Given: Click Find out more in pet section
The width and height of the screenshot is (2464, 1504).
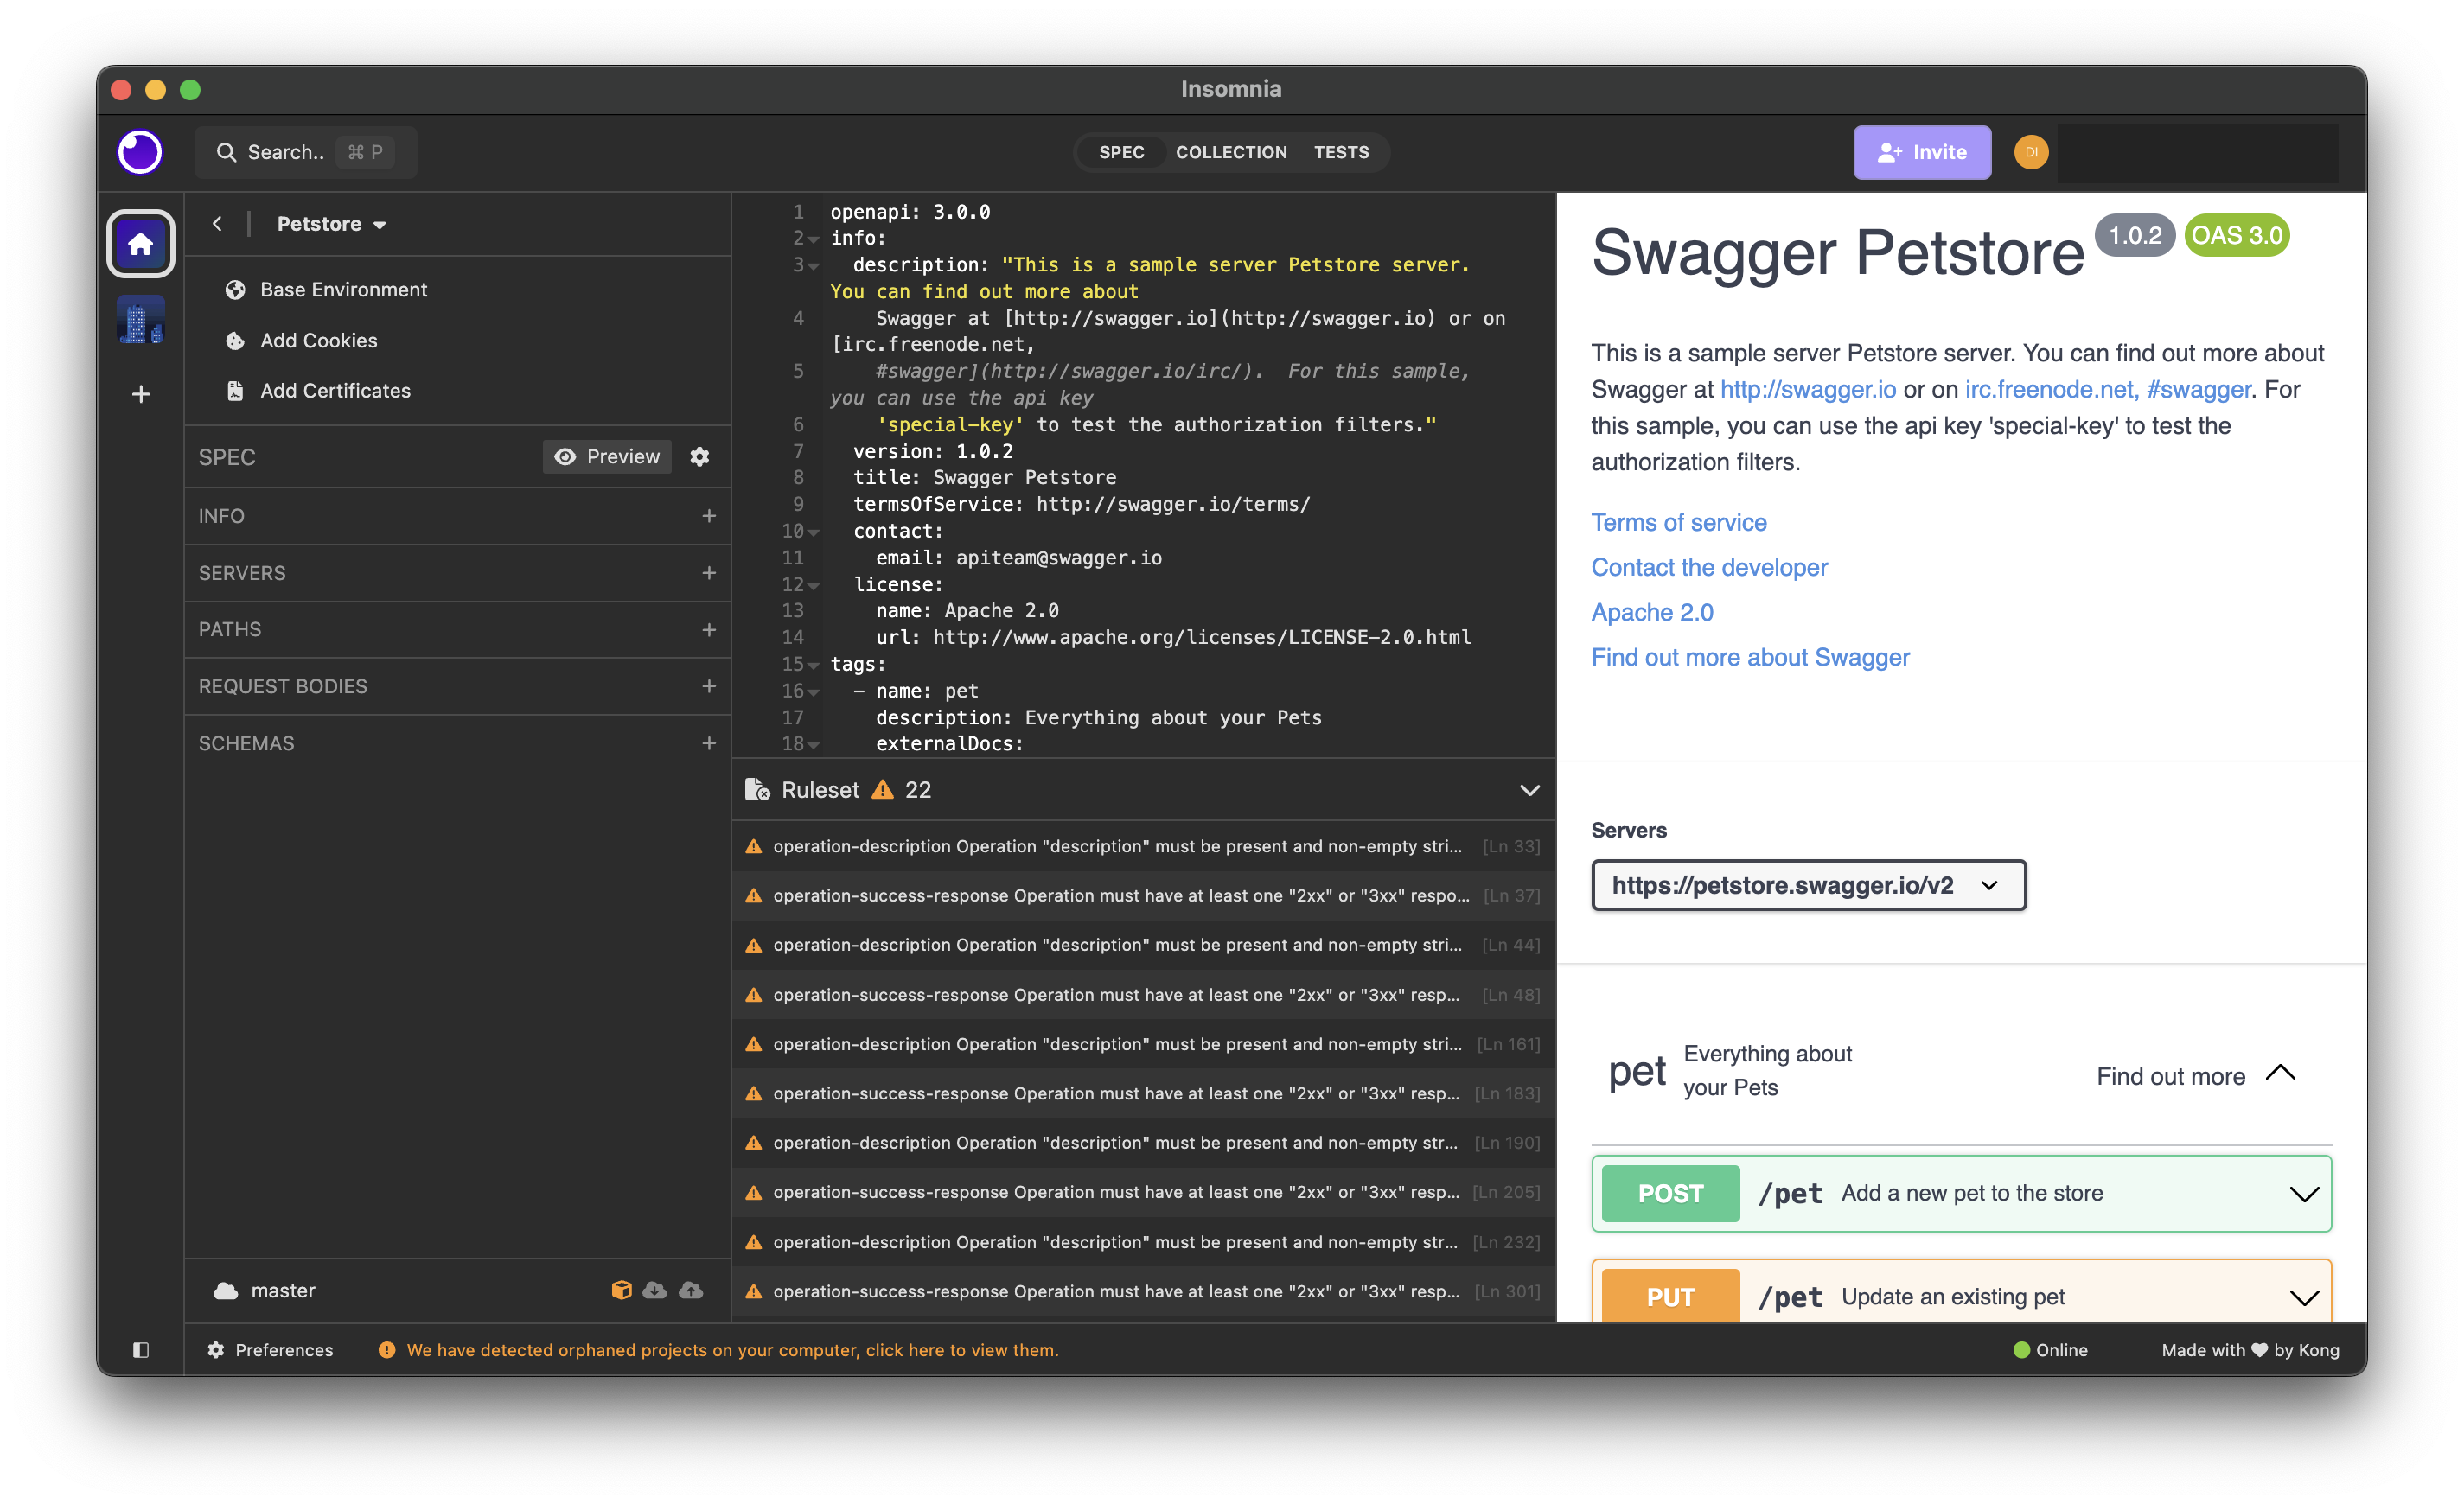Looking at the screenshot, I should tap(2170, 1076).
